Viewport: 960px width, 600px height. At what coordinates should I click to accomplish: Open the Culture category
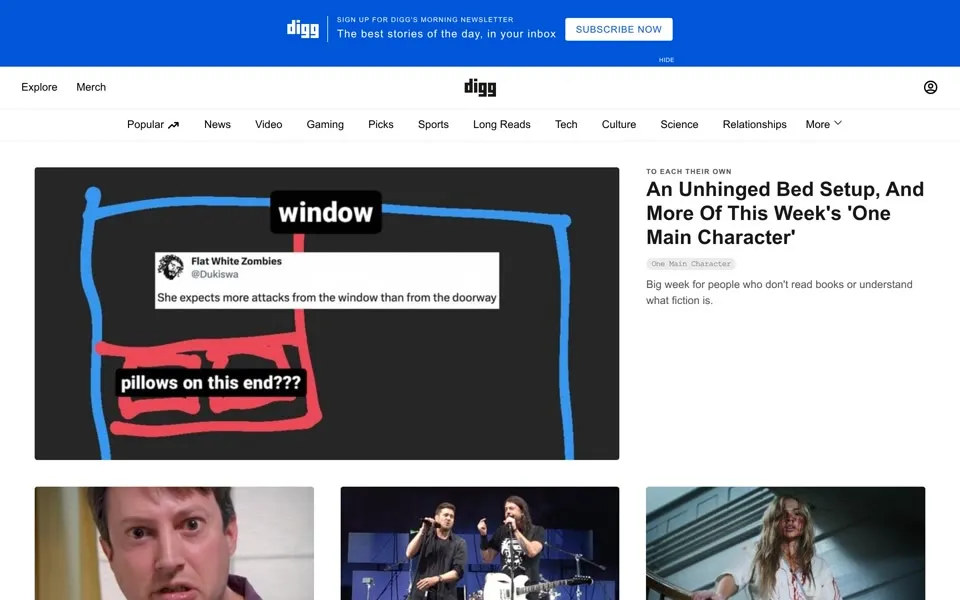[618, 124]
